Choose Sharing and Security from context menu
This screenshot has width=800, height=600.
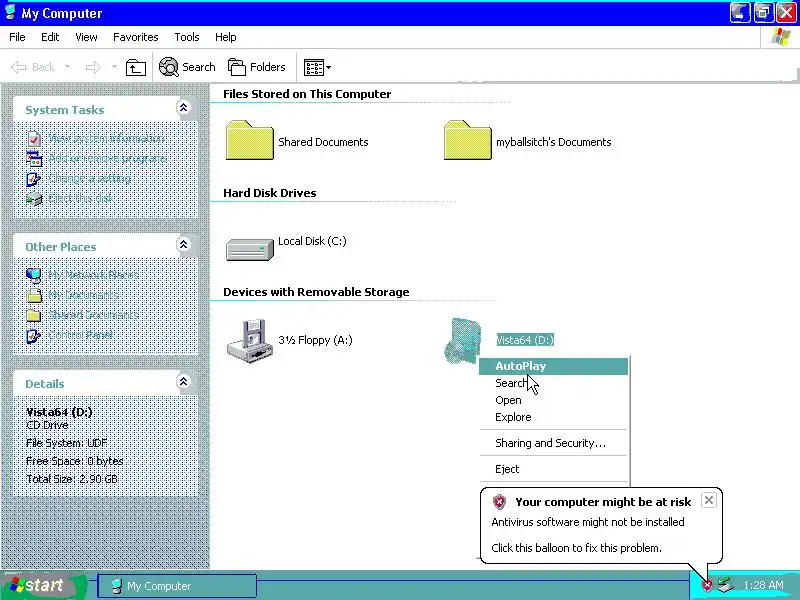tap(554, 443)
